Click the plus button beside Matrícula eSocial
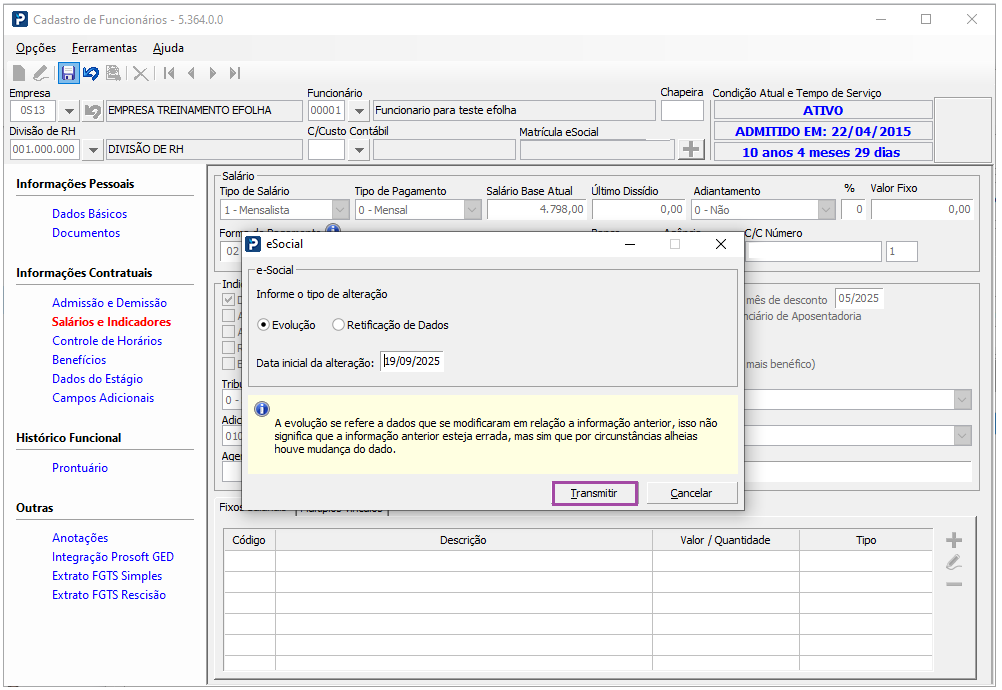The image size is (1002, 690). (x=691, y=149)
